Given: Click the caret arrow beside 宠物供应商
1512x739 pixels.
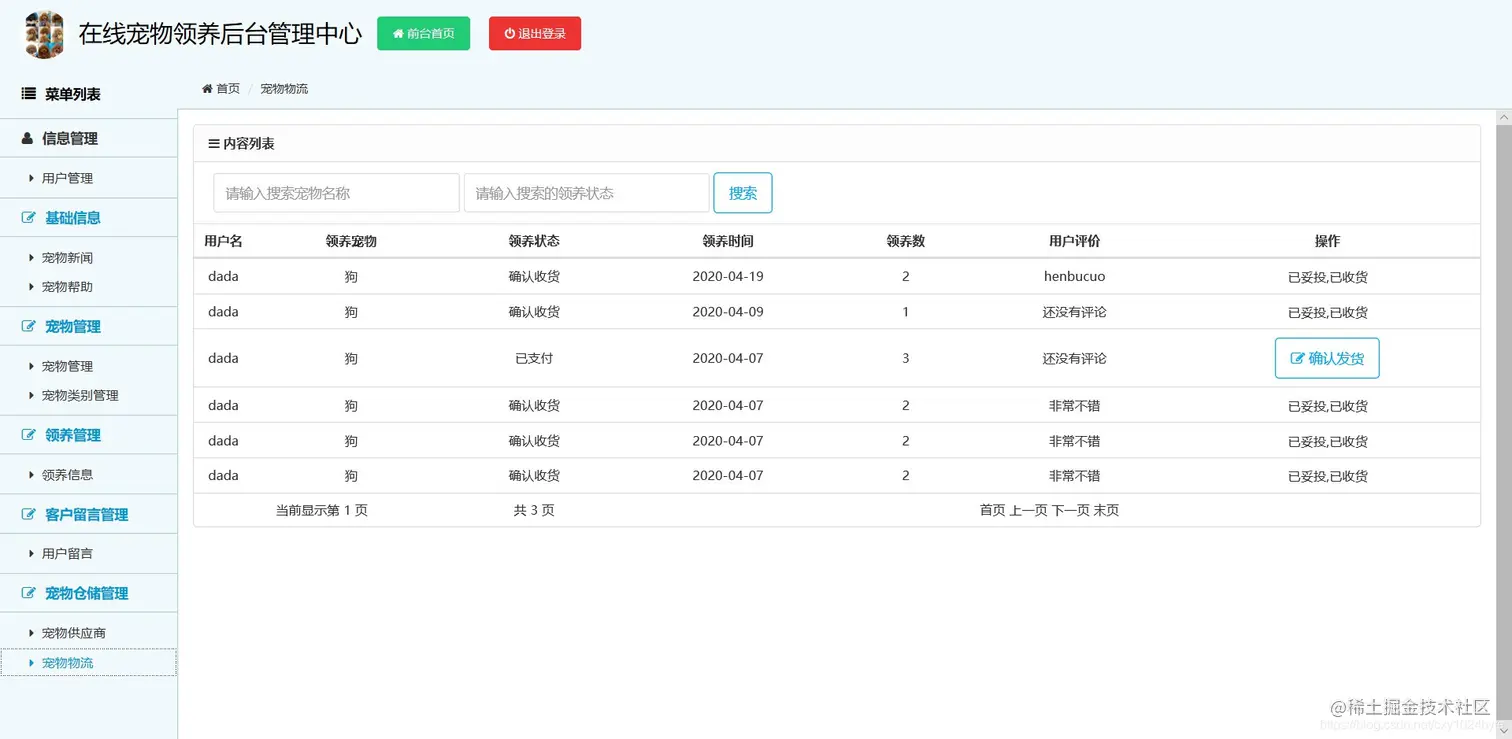Looking at the screenshot, I should 32,633.
